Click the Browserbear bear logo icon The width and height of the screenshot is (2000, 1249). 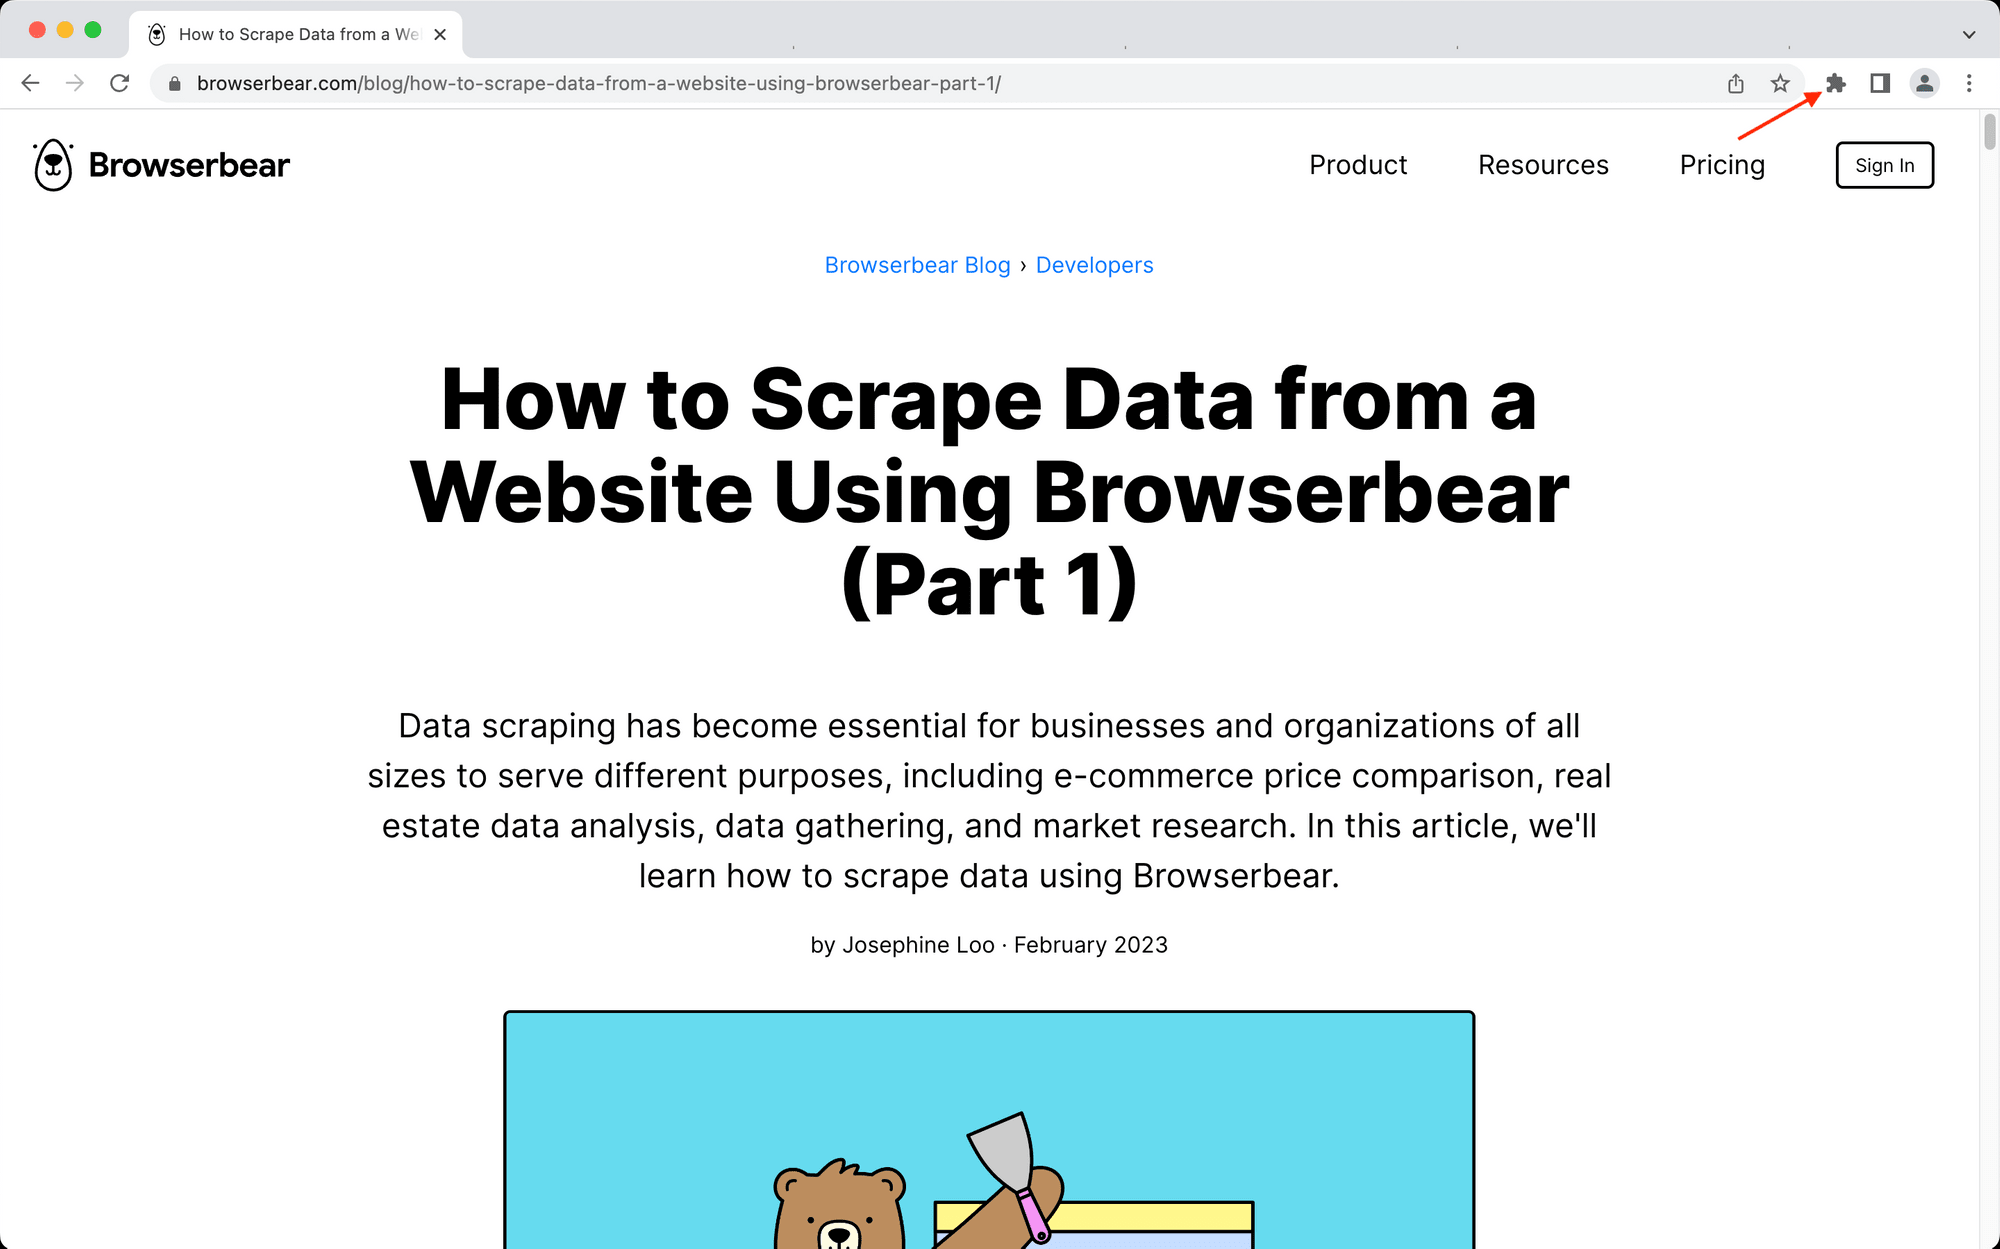pyautogui.click(x=53, y=164)
